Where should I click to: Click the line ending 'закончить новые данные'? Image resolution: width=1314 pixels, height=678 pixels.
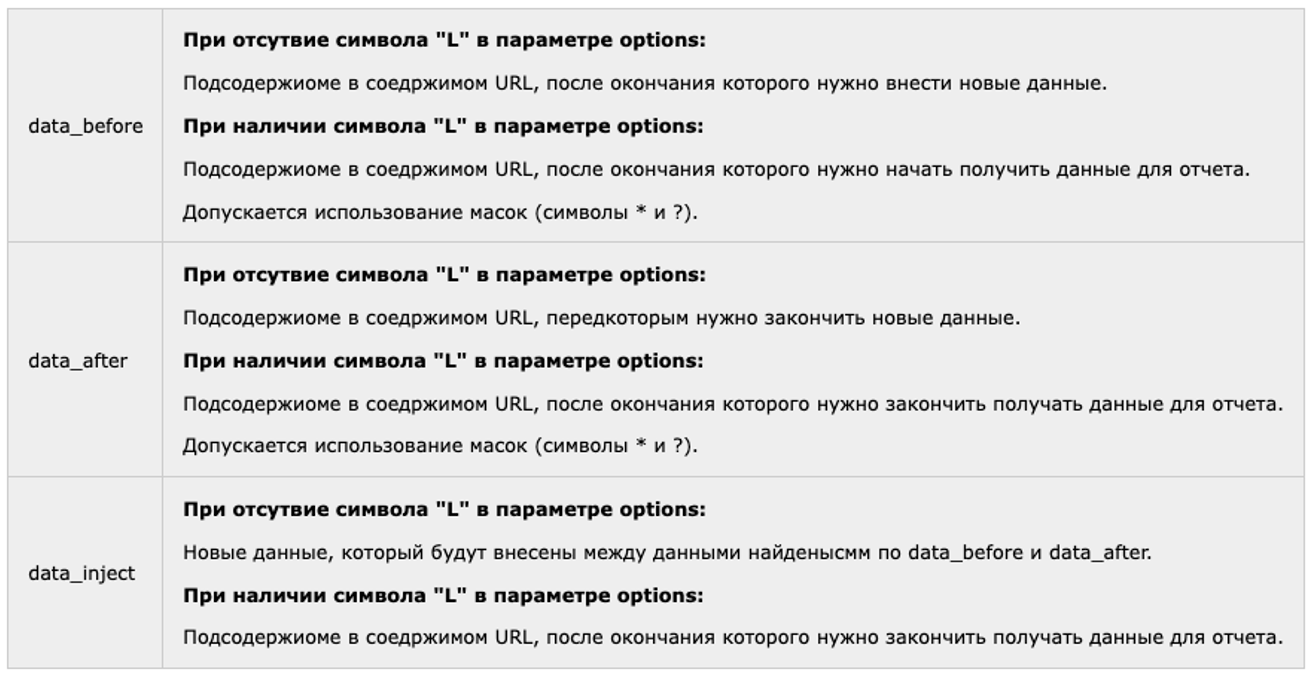pyautogui.click(x=600, y=318)
